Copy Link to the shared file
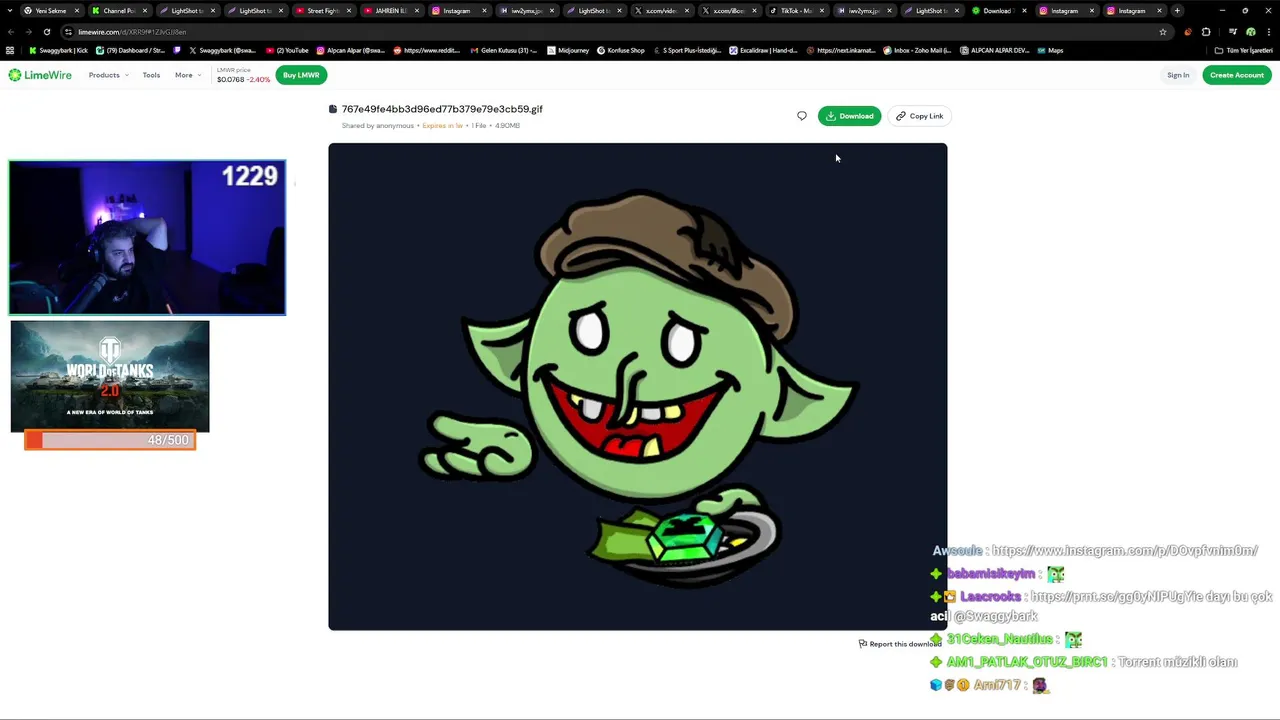 click(x=919, y=116)
